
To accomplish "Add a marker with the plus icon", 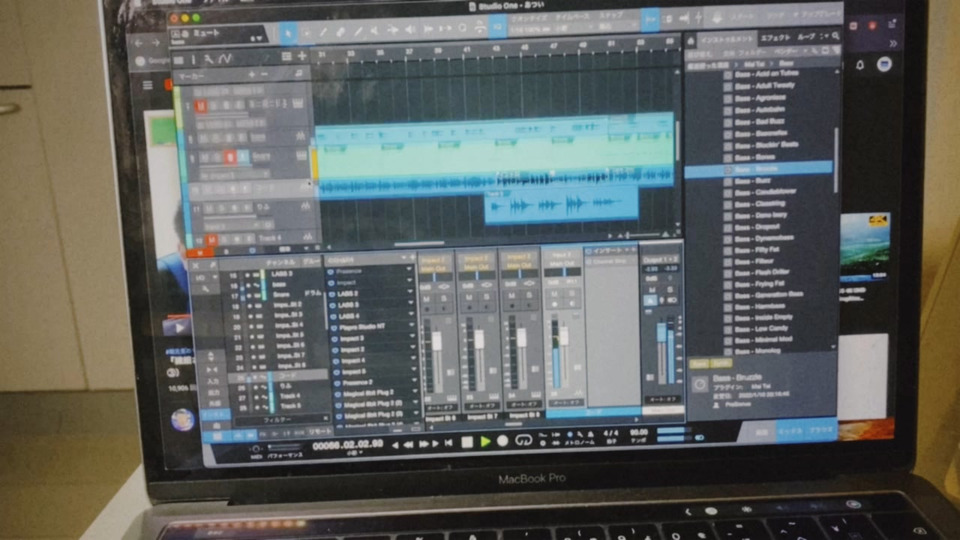I will pos(252,75).
